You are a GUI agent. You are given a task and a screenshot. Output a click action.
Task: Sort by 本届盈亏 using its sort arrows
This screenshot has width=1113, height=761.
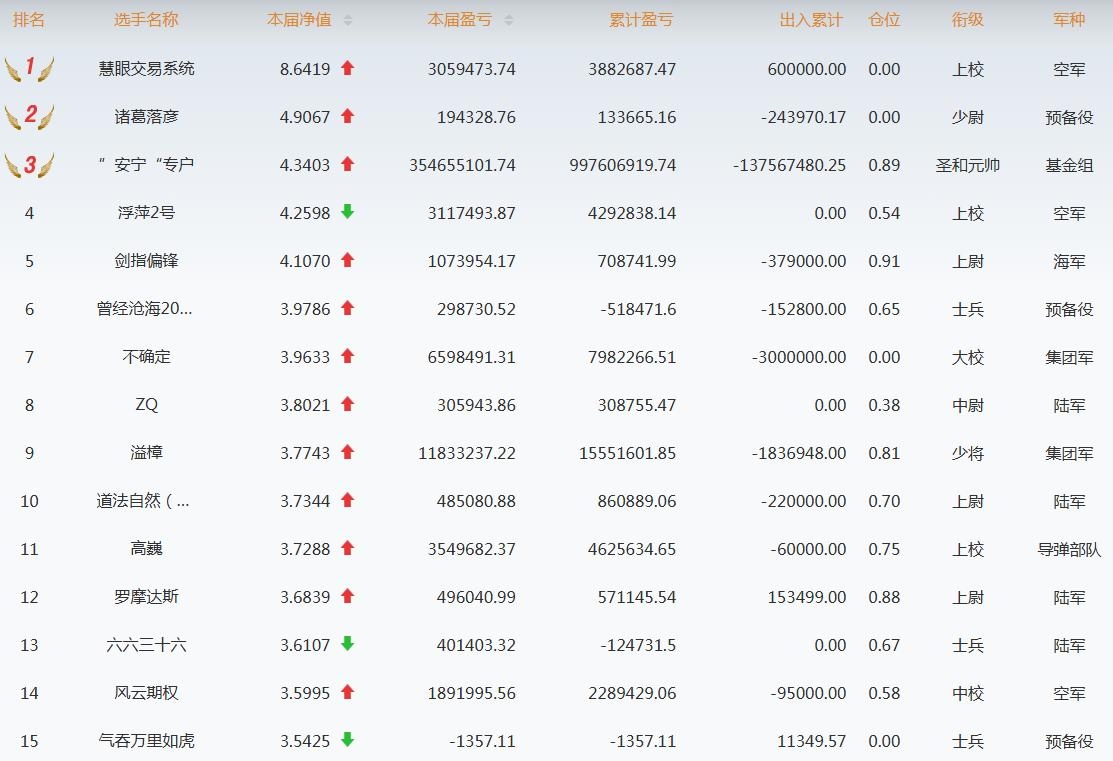point(508,20)
